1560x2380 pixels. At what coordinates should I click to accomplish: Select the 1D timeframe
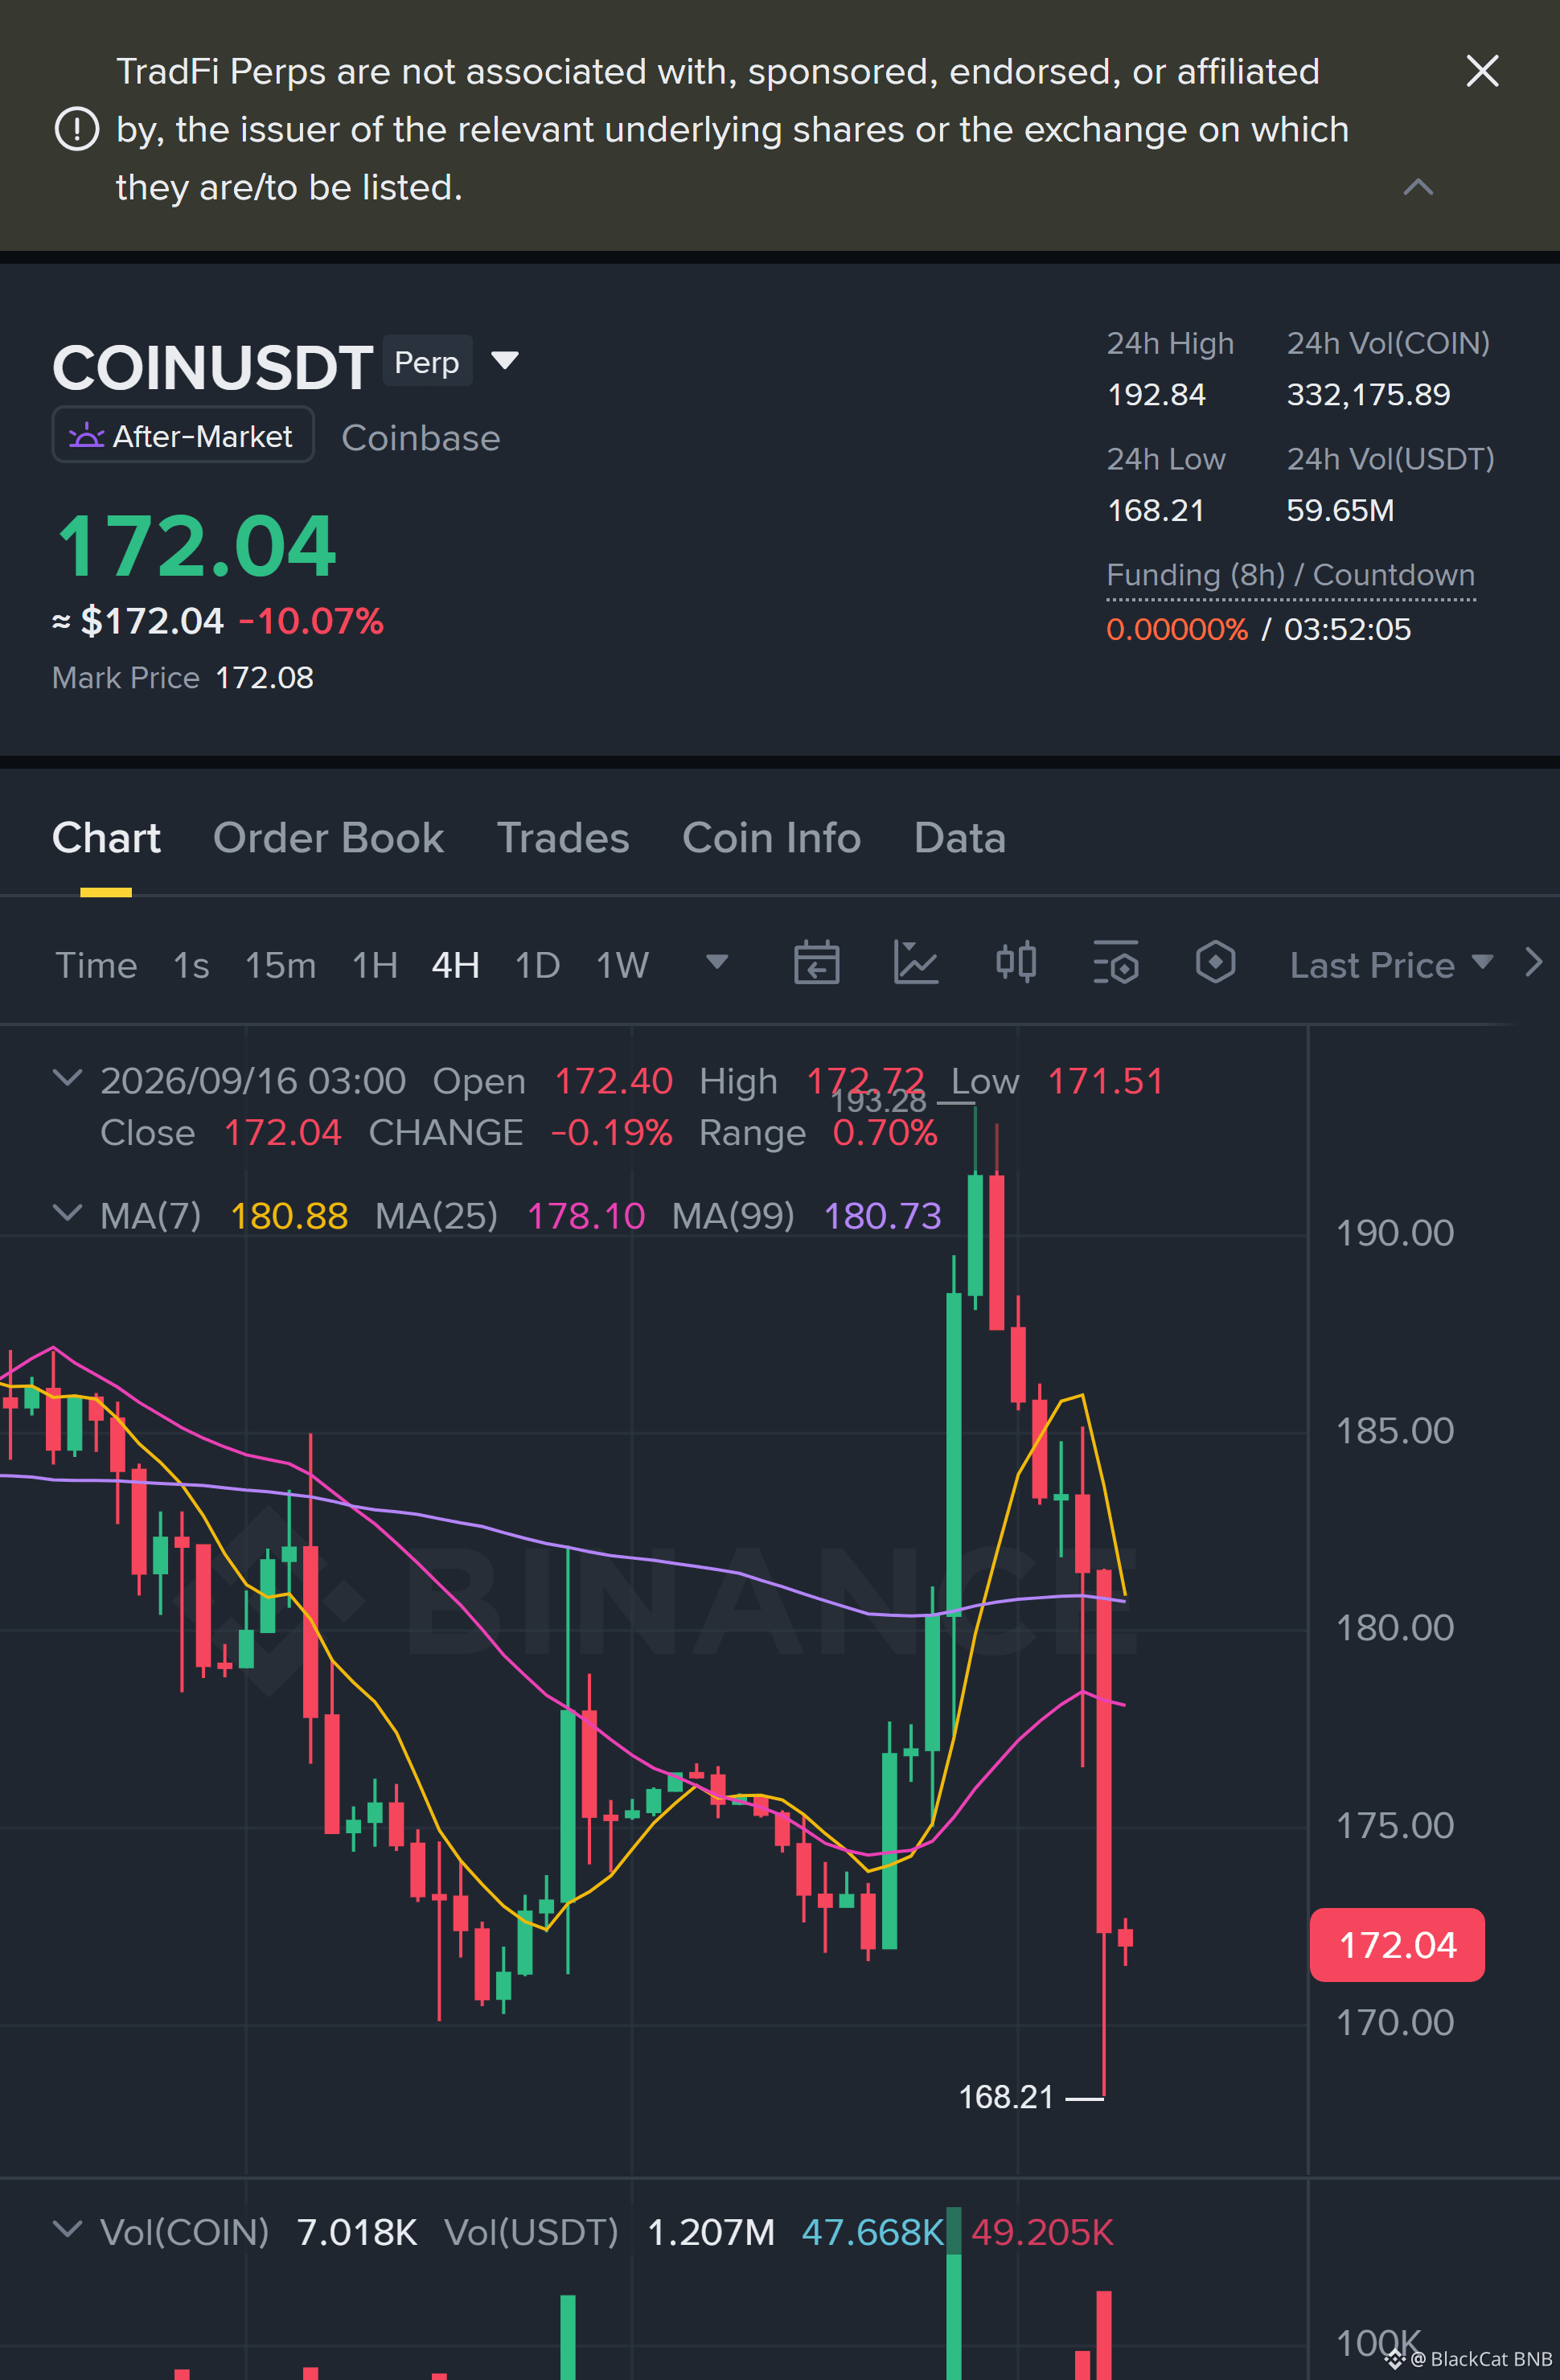[x=537, y=965]
